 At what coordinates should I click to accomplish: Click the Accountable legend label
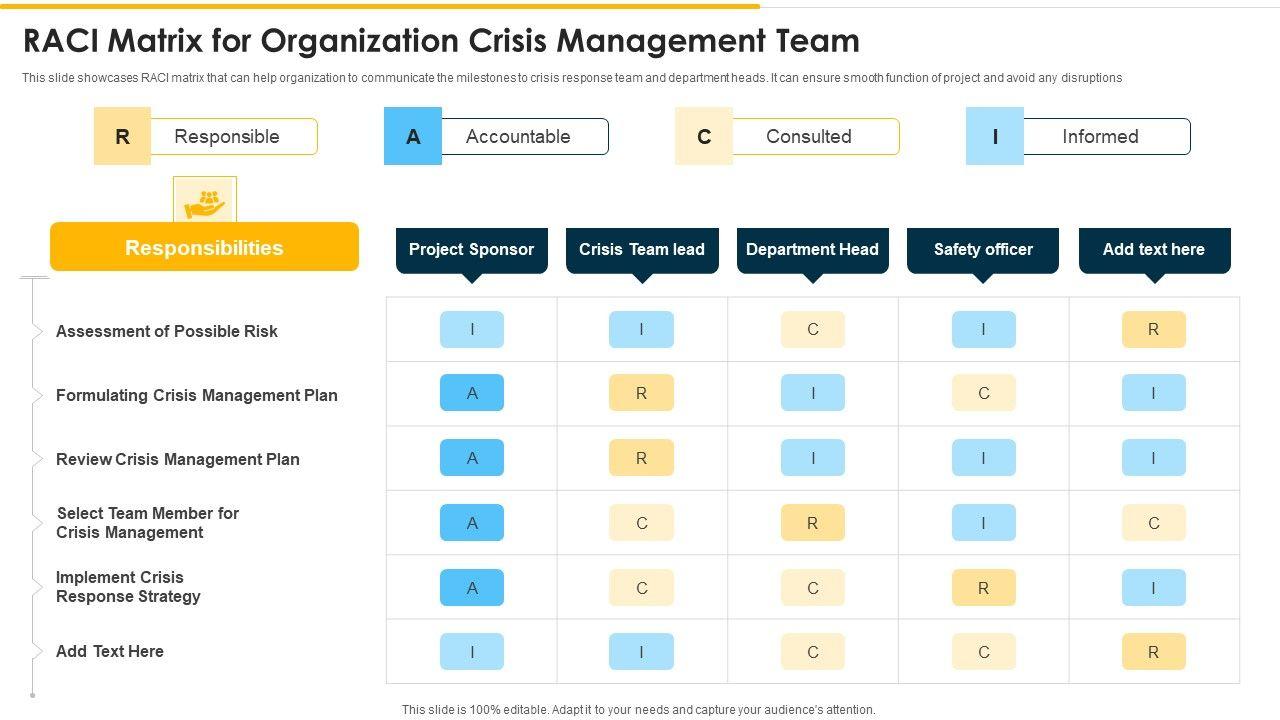point(518,137)
